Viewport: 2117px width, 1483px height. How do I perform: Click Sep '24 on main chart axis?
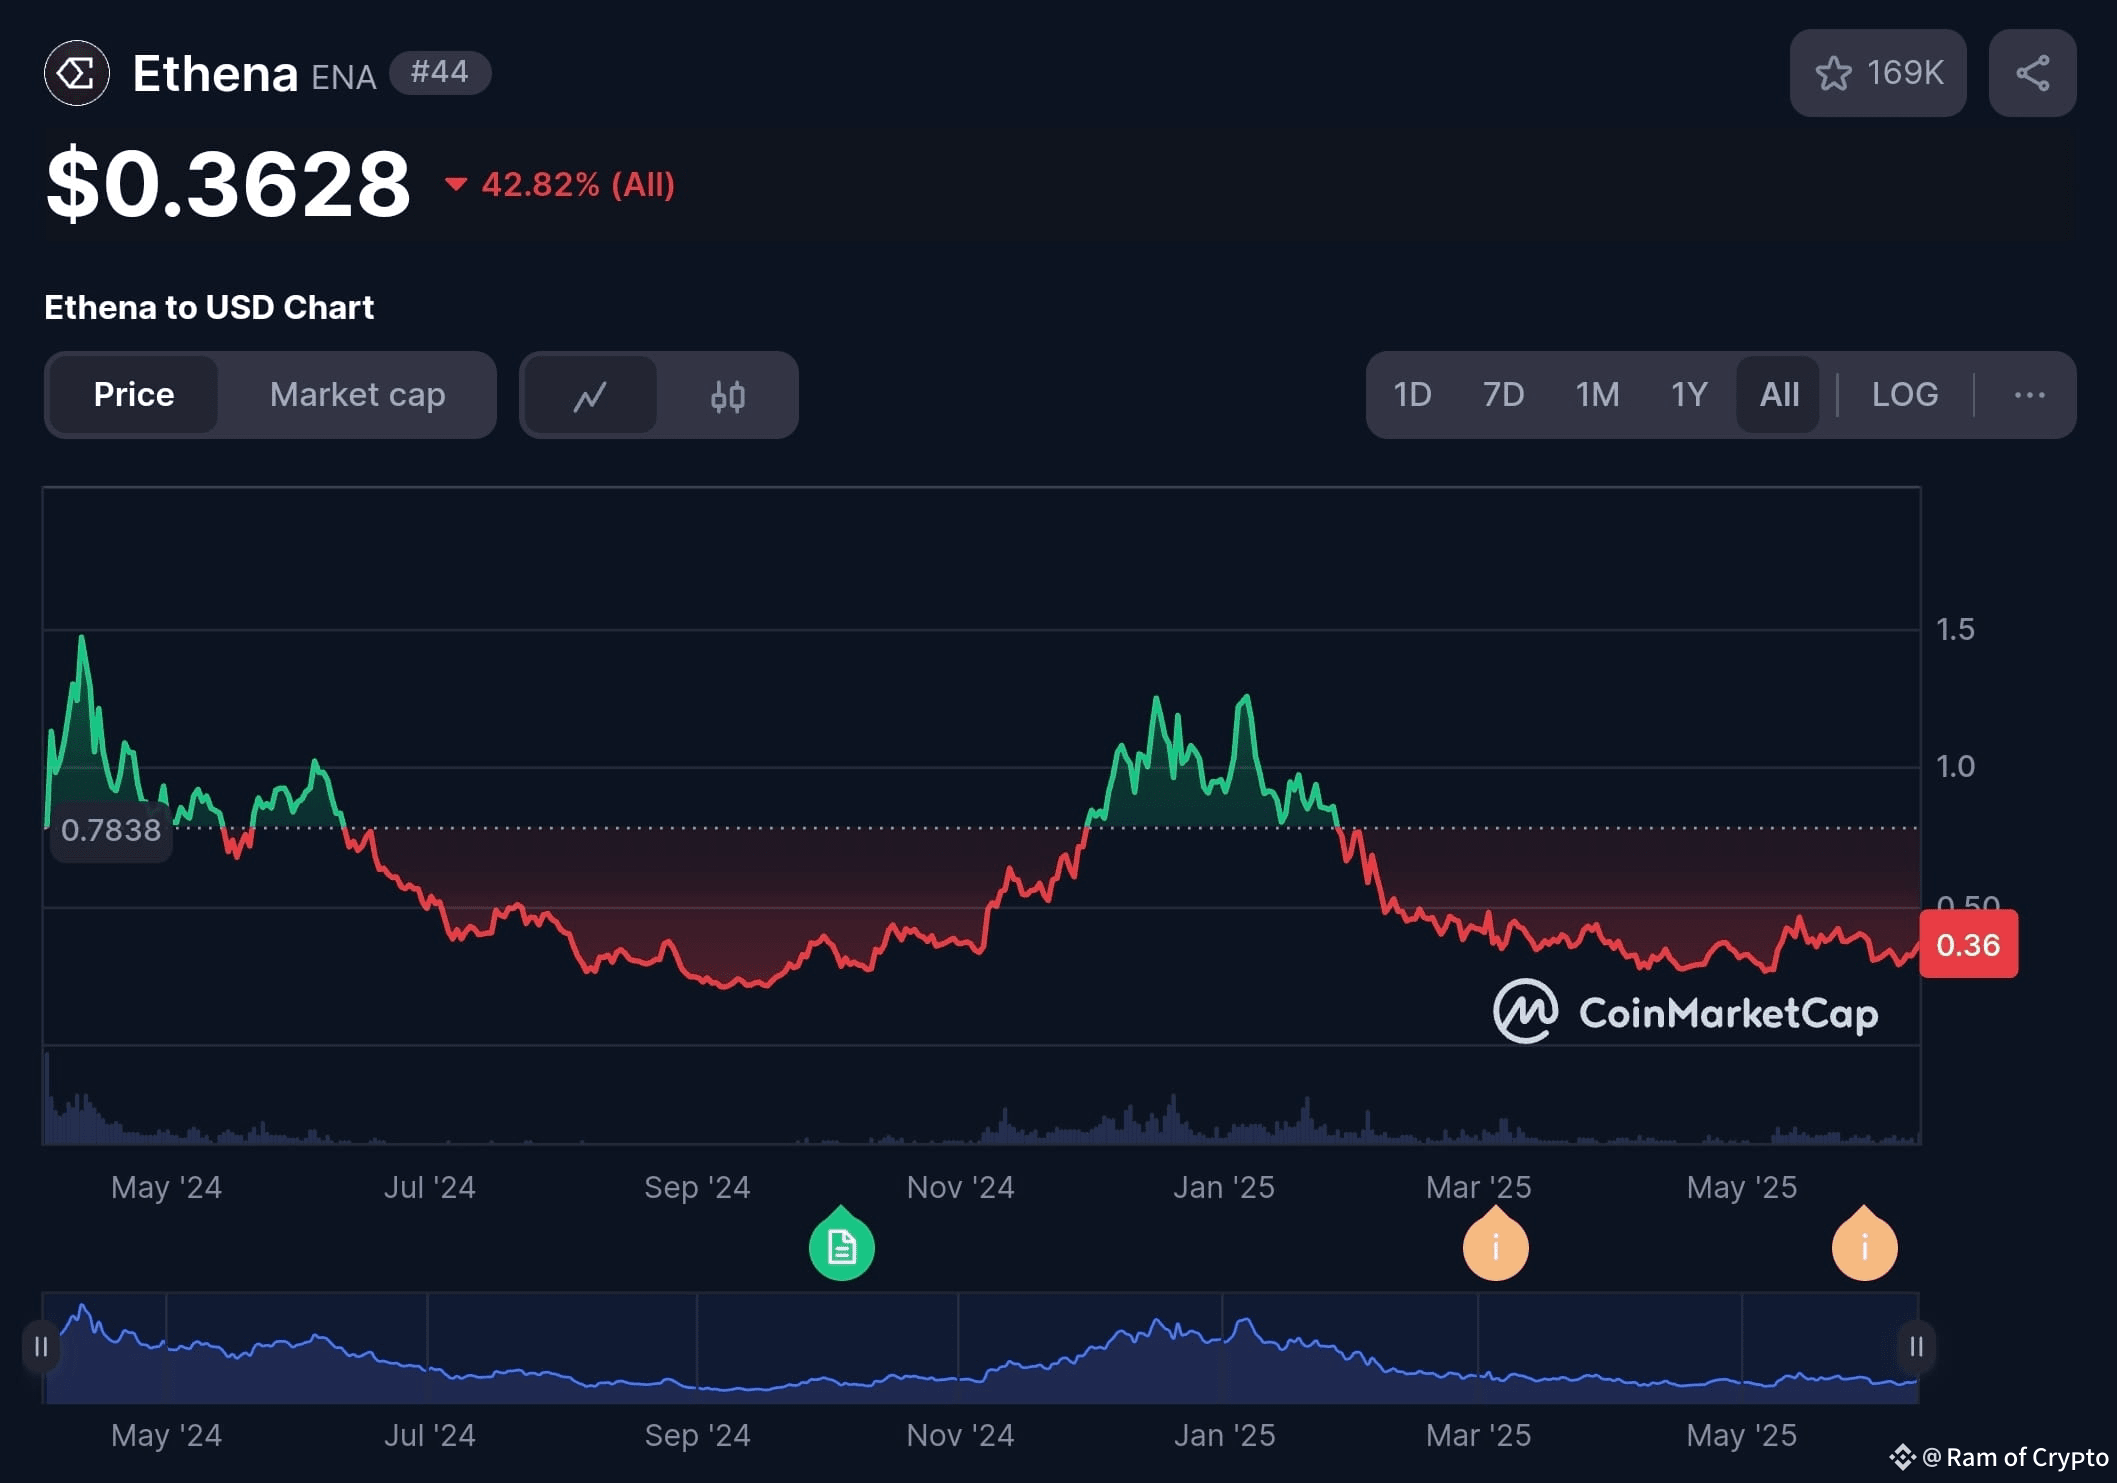tap(697, 1187)
